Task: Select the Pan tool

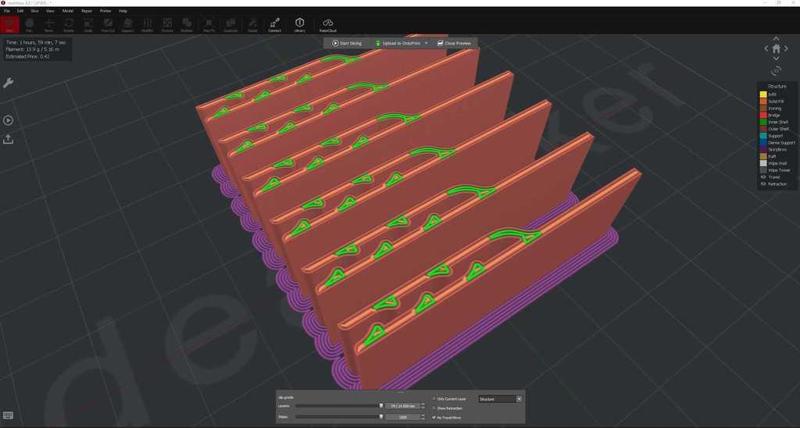Action: coord(29,24)
